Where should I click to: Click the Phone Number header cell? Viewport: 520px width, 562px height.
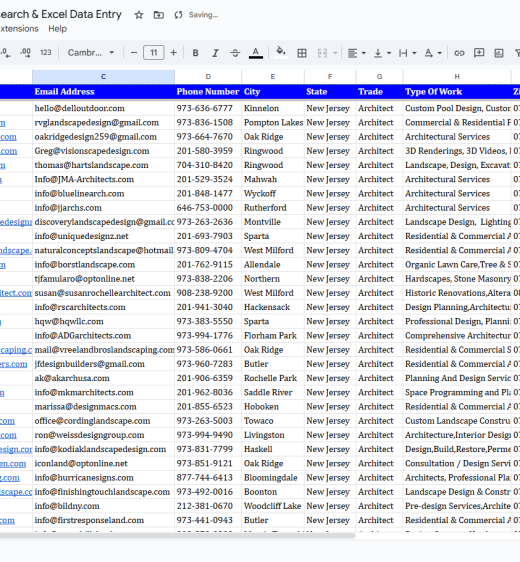208,92
